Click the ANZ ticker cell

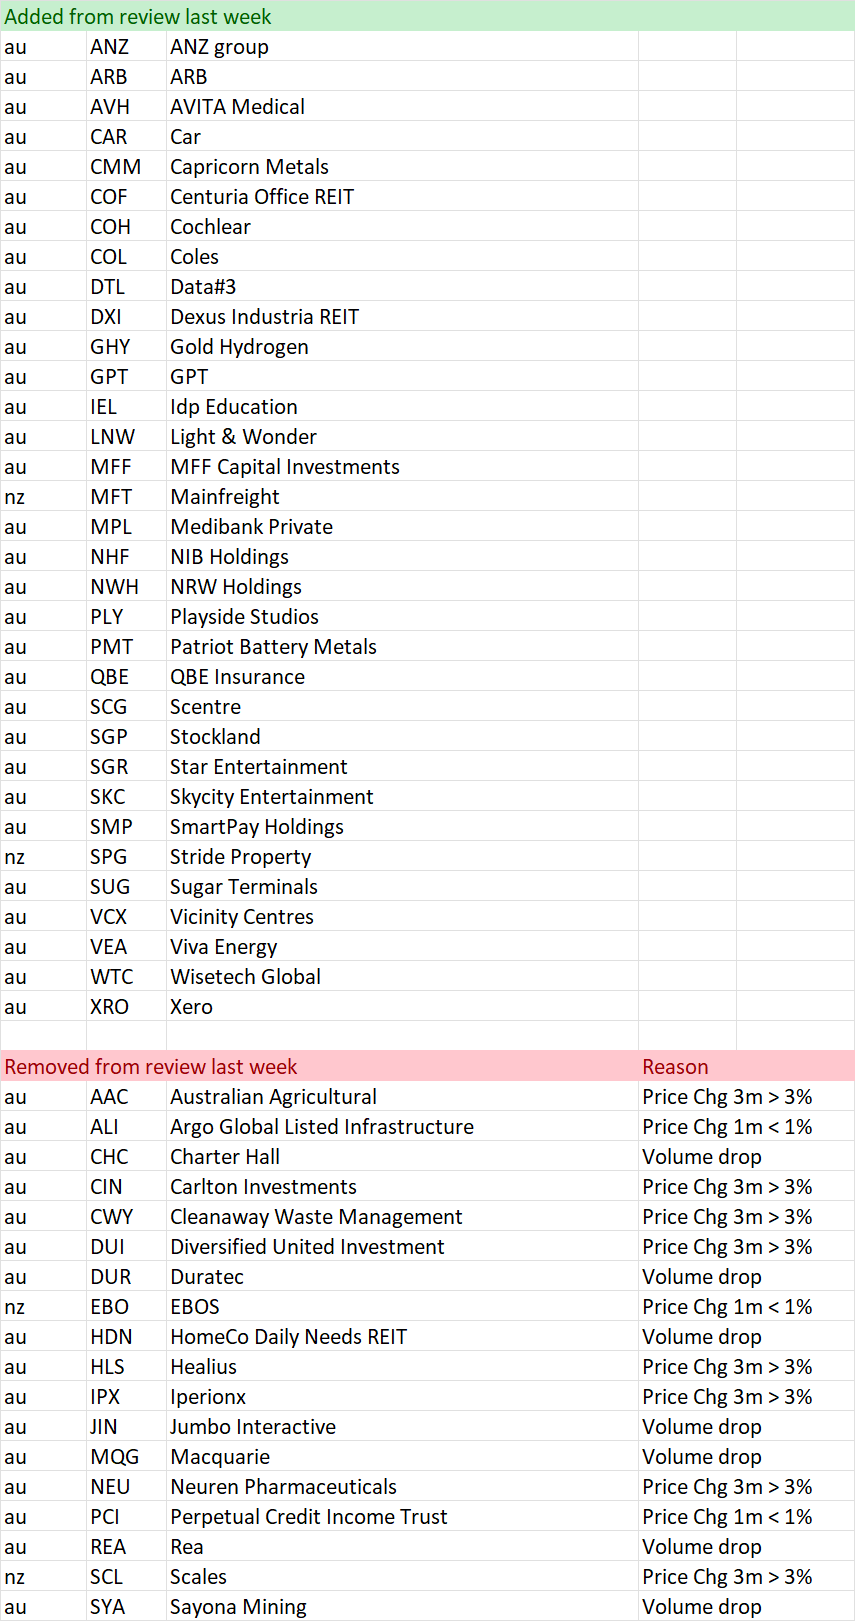pos(126,46)
